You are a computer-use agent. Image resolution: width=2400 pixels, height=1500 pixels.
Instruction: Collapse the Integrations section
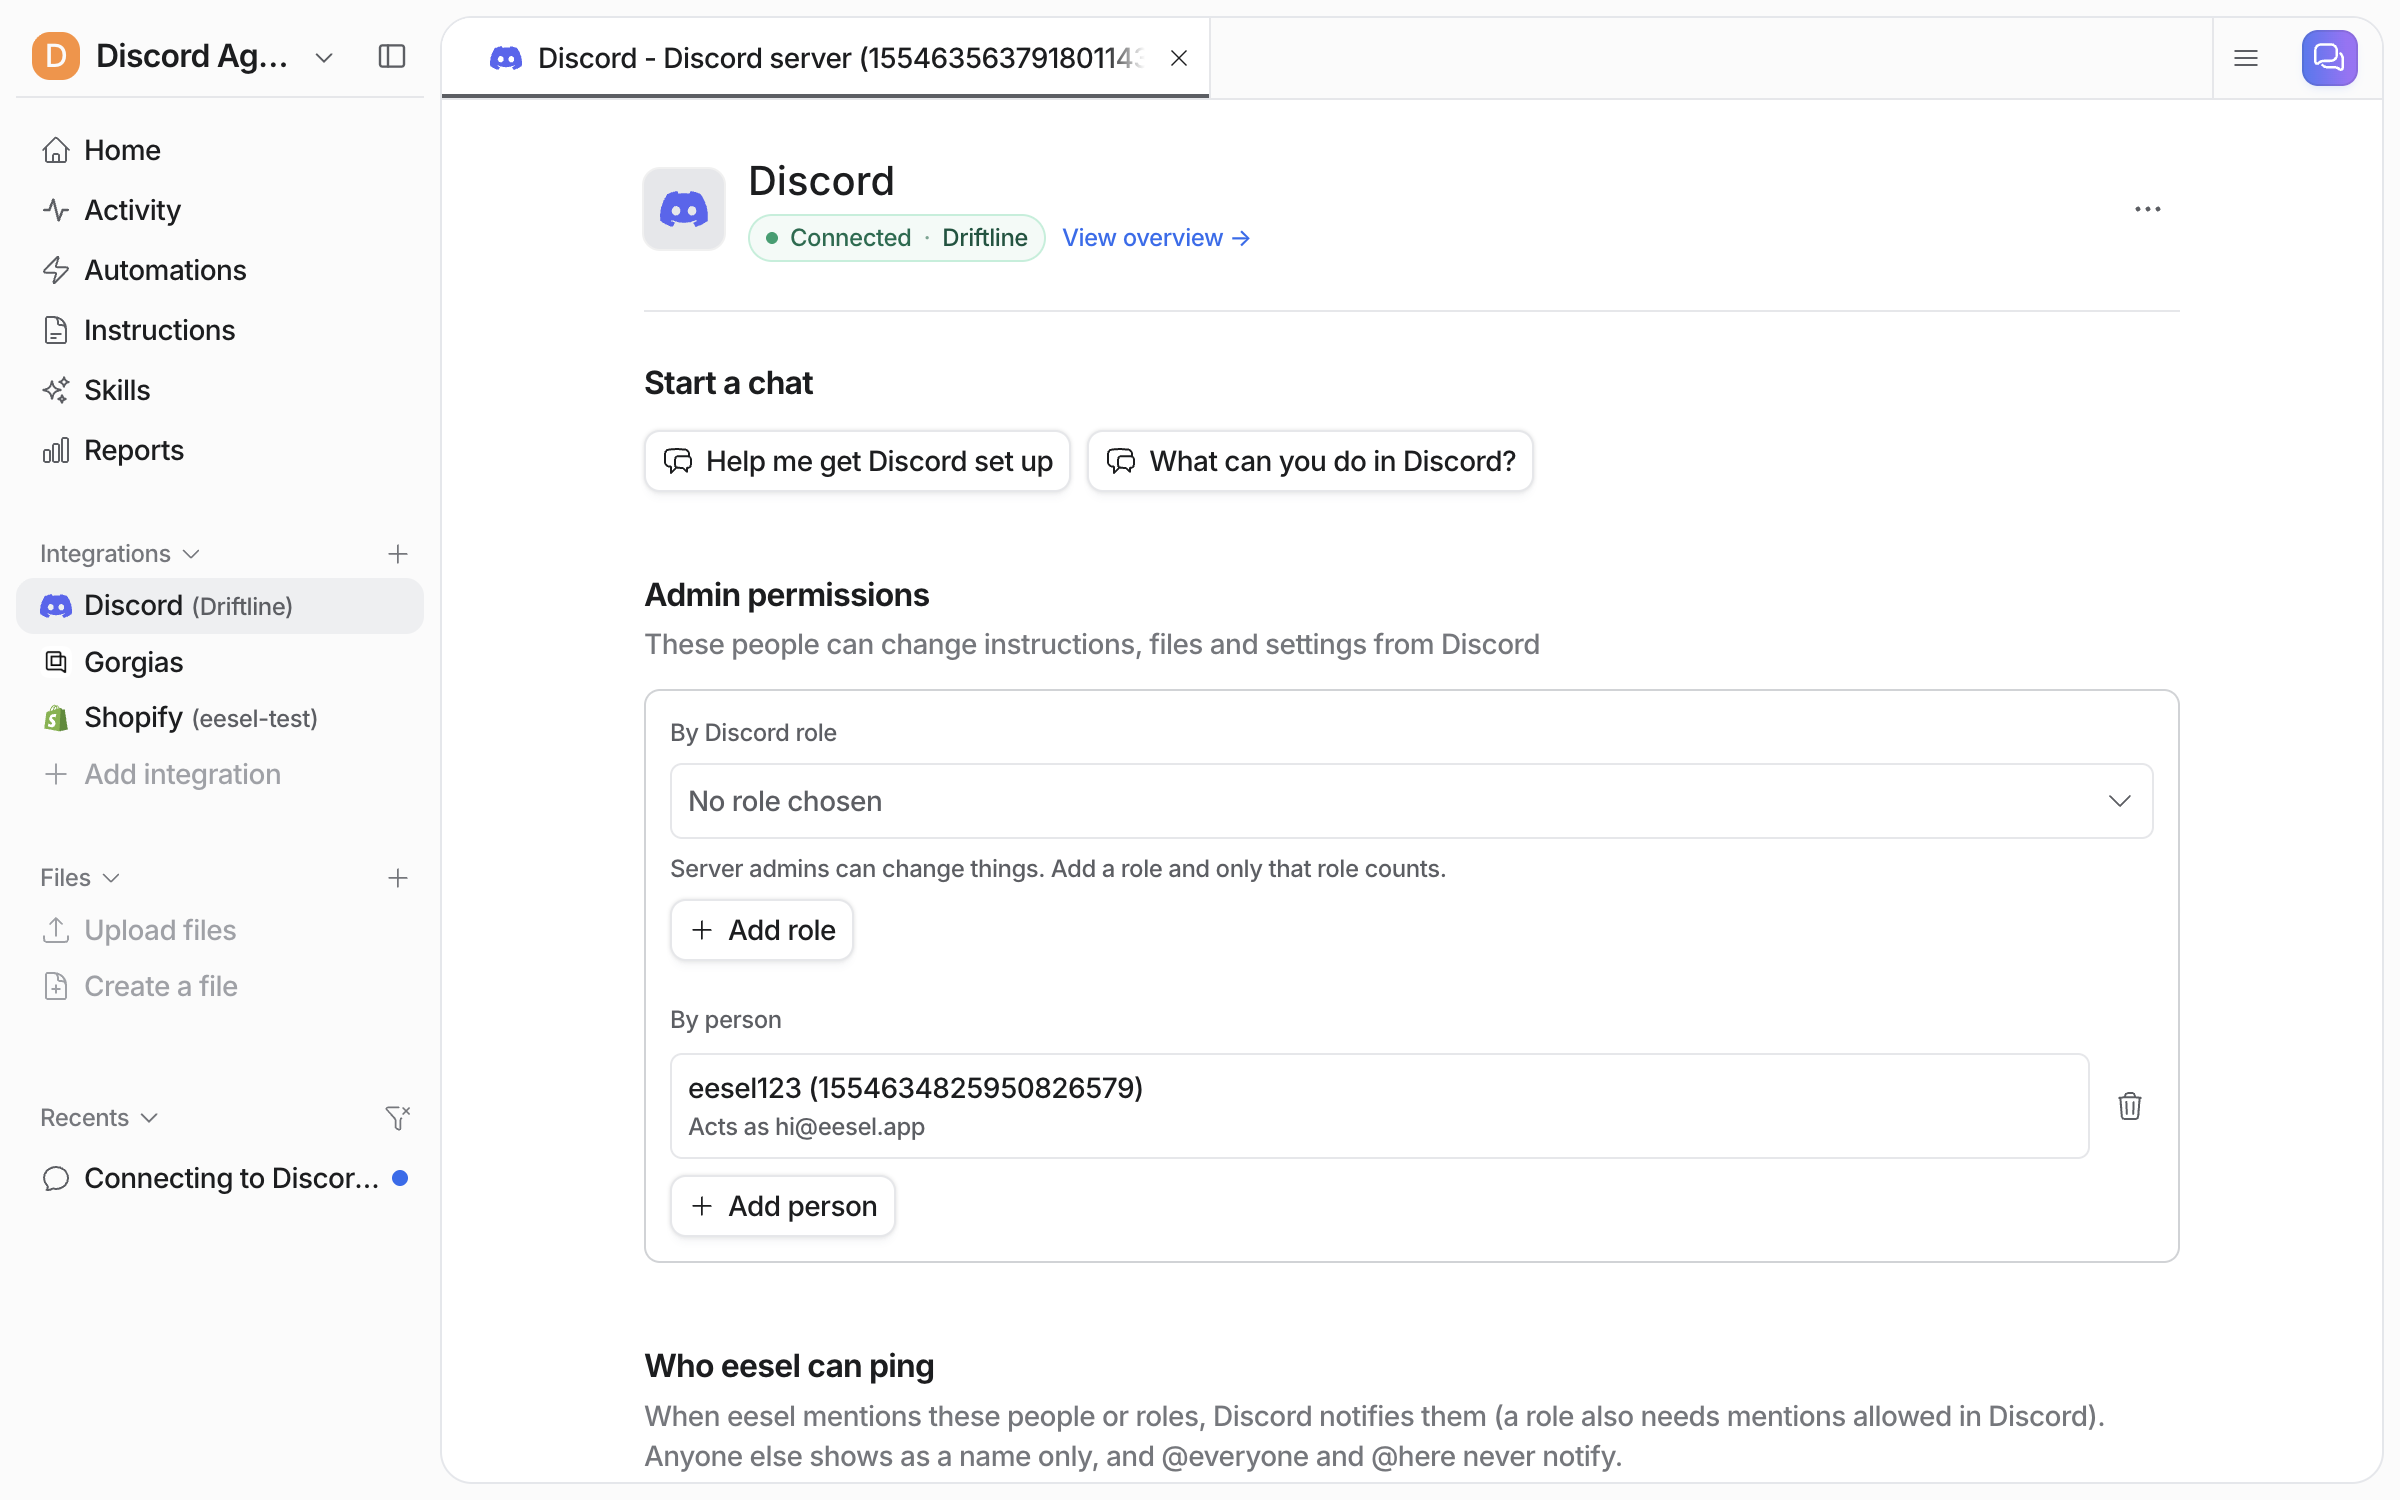point(120,554)
